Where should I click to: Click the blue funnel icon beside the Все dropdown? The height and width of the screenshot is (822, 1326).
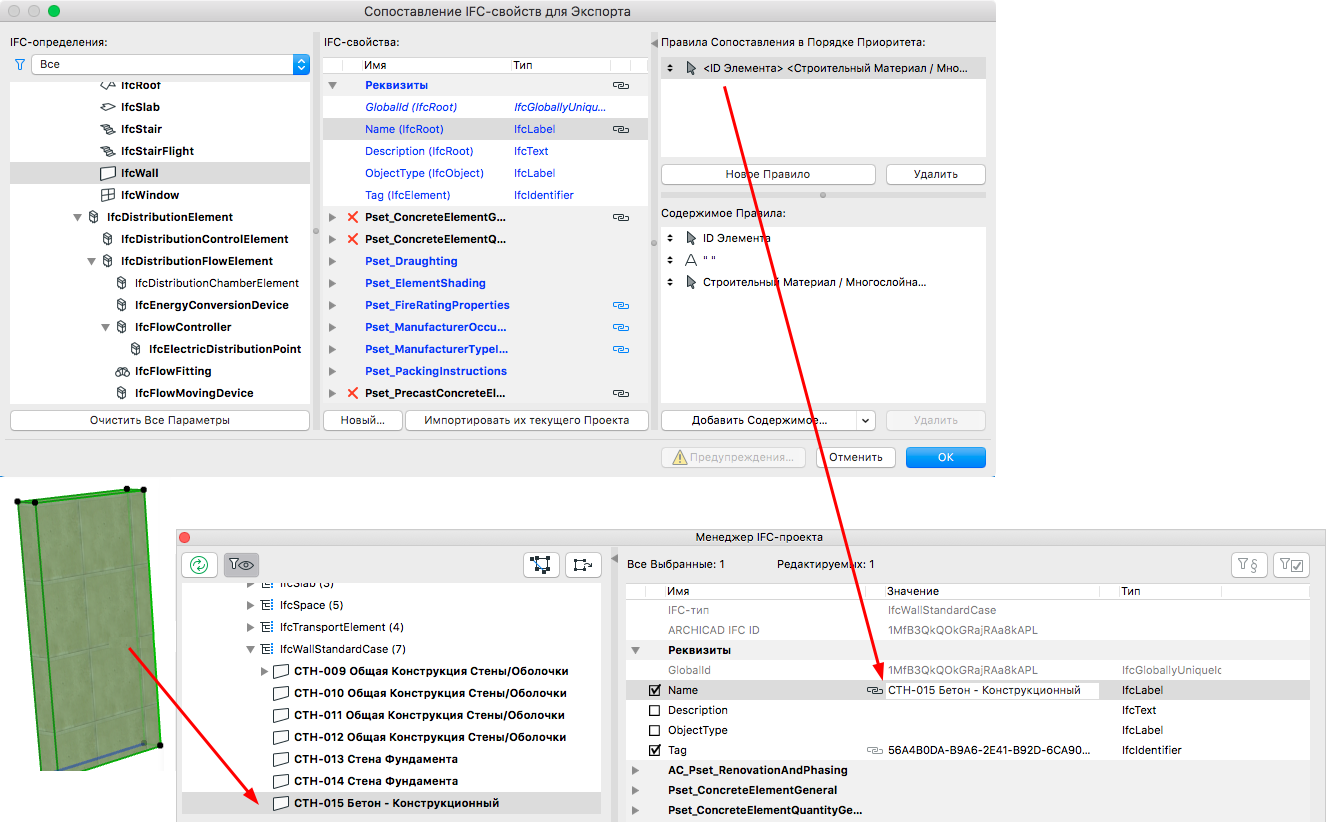(x=19, y=64)
